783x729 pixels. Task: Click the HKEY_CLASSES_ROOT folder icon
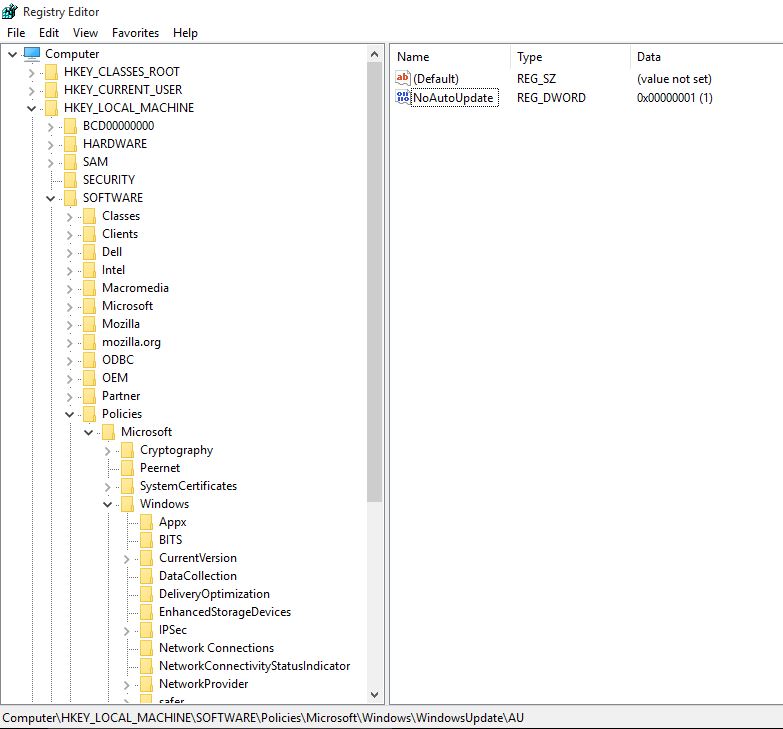(51, 72)
